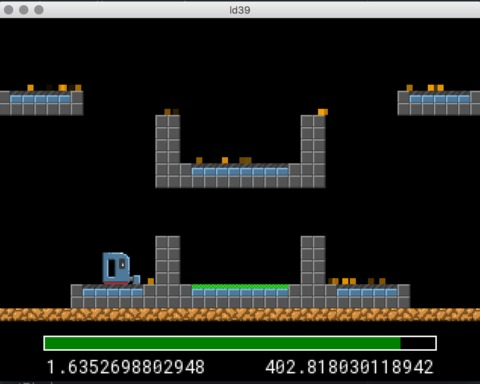This screenshot has width=480, height=384.
Task: Click the orange block atop the upper-right tower
Action: coord(323,112)
